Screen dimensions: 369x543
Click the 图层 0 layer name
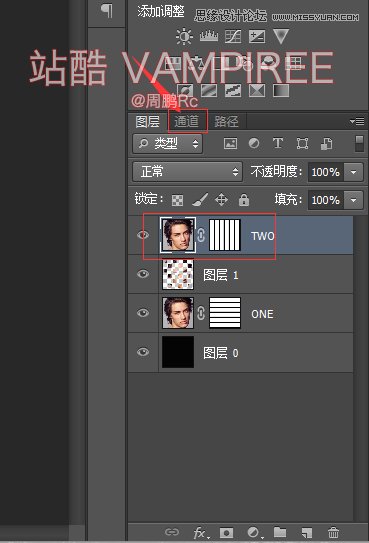tap(221, 353)
